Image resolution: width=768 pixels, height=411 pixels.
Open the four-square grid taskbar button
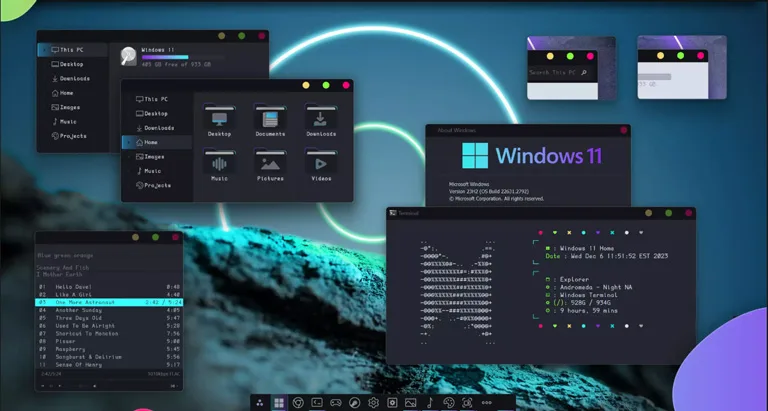pyautogui.click(x=279, y=403)
